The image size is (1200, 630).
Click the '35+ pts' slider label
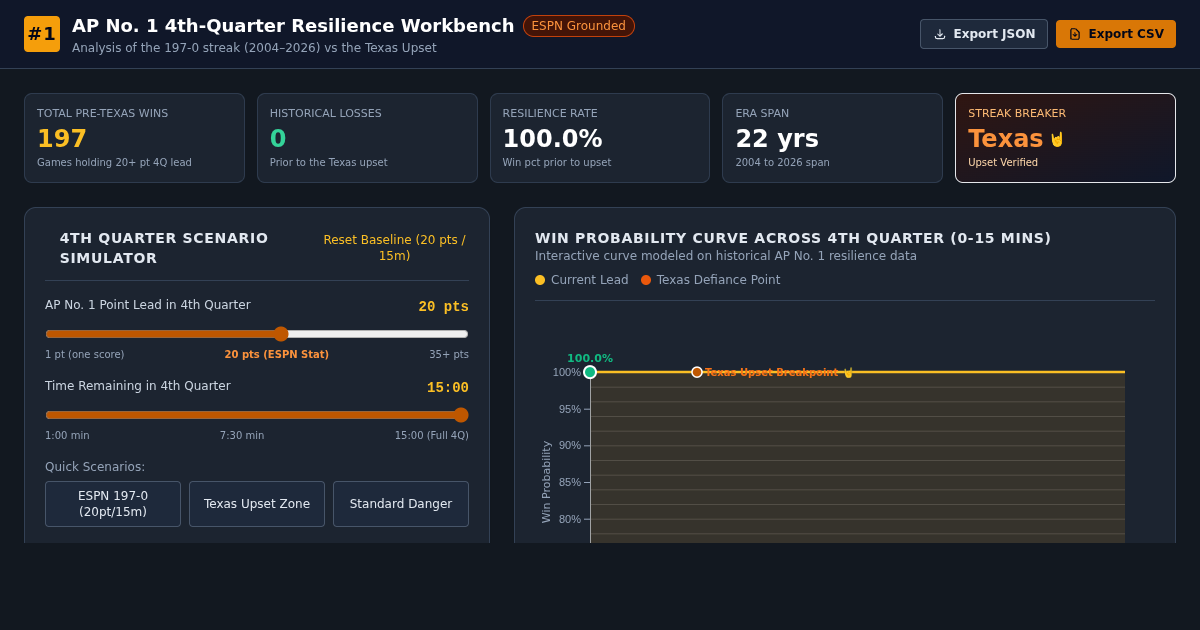(x=449, y=355)
